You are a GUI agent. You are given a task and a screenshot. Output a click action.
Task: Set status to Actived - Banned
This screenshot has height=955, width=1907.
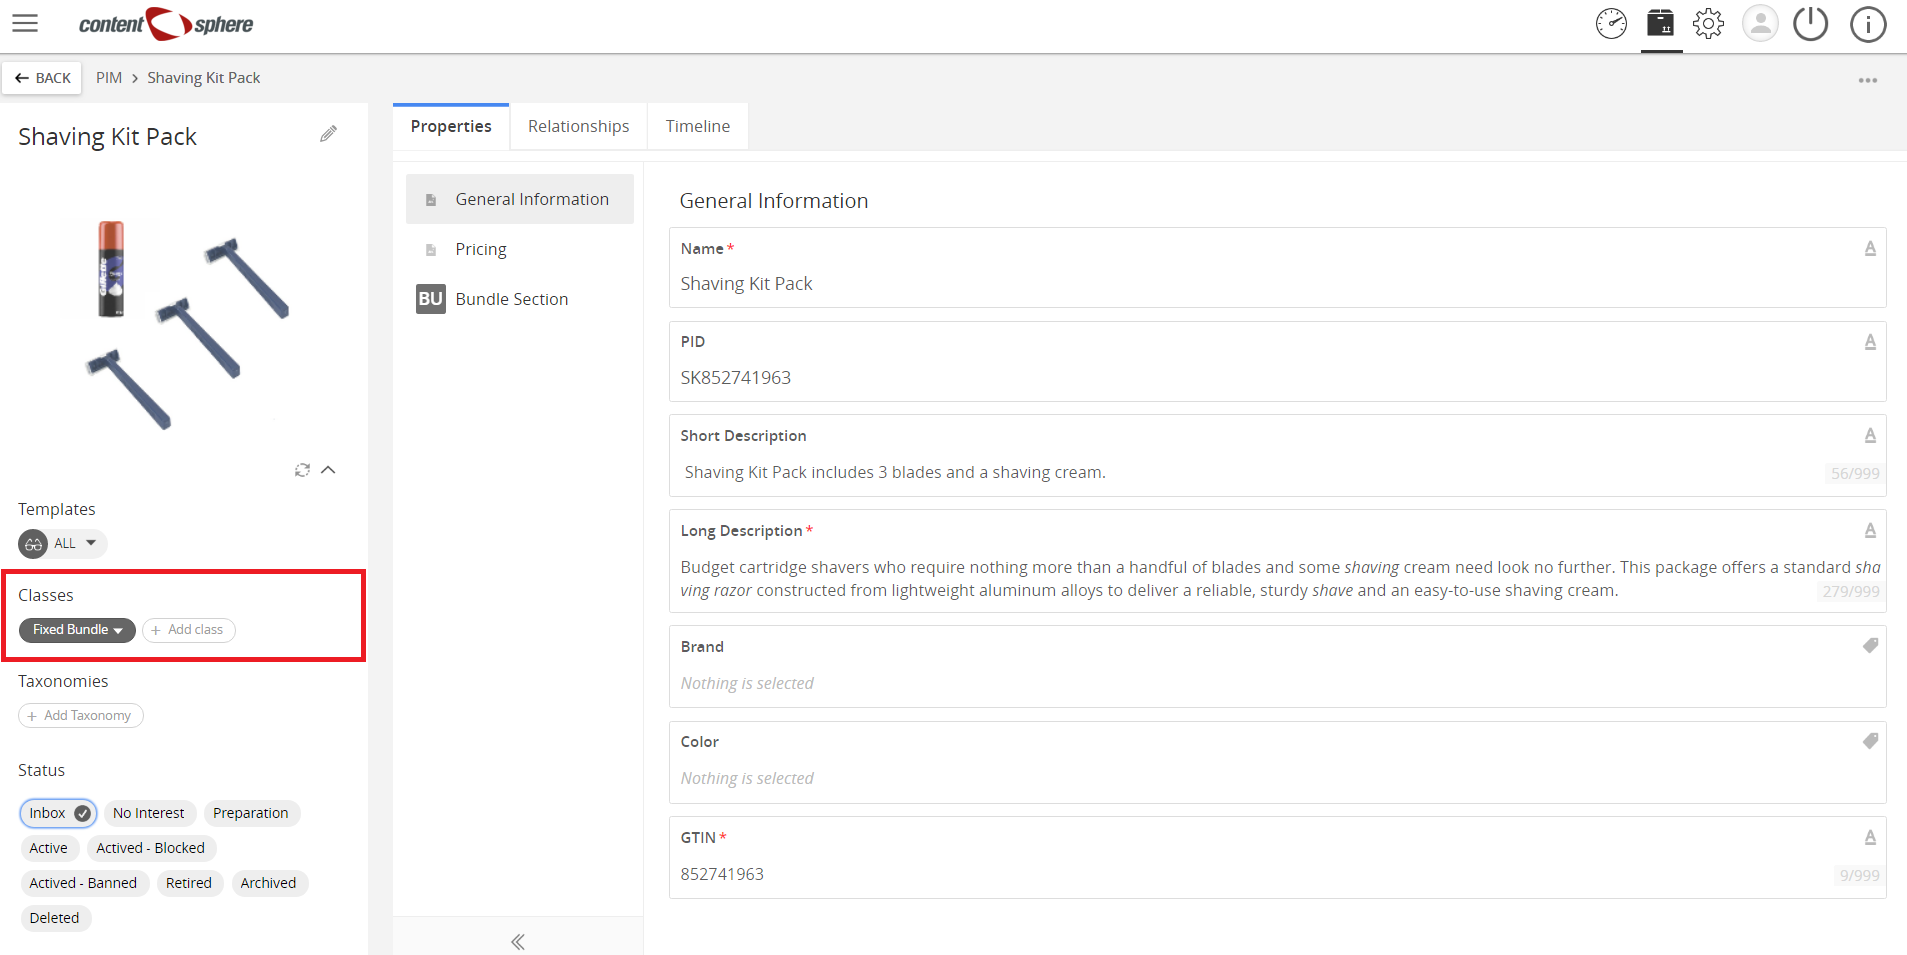[84, 883]
